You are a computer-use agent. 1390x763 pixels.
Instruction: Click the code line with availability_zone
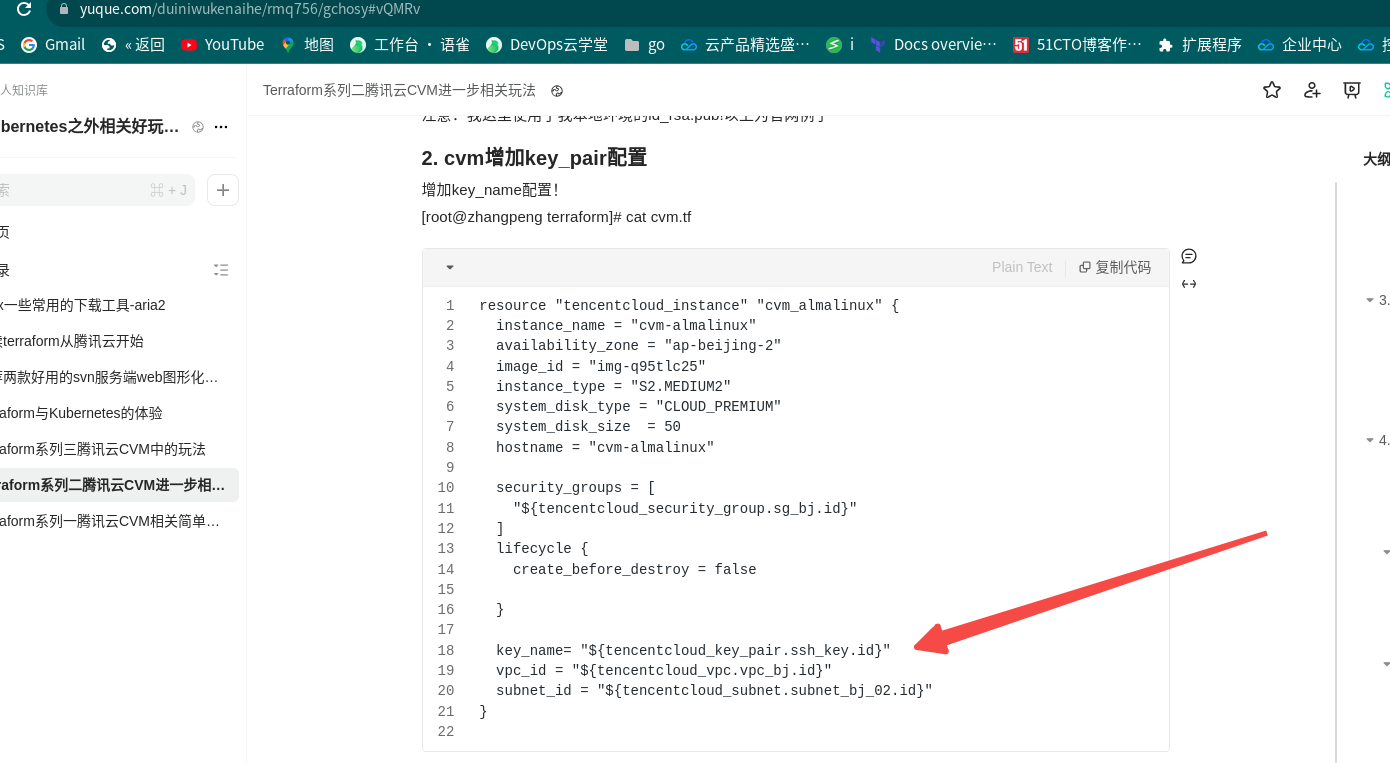[x=639, y=346]
